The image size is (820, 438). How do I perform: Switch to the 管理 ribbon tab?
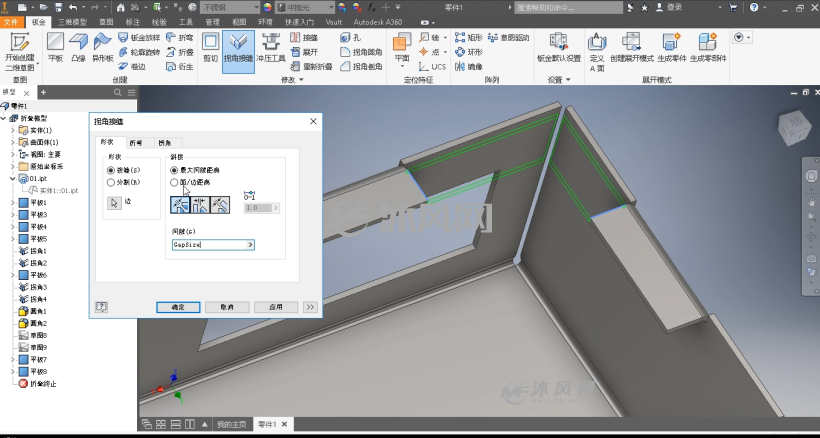212,22
